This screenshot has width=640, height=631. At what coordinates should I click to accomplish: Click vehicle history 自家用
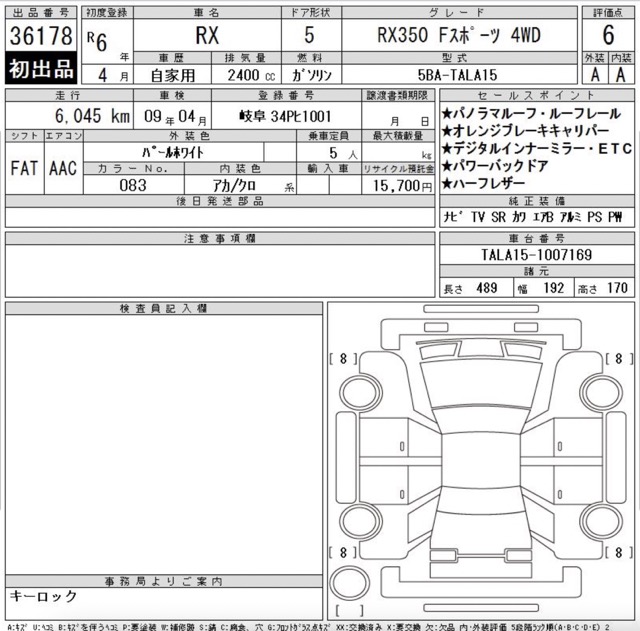coord(173,76)
